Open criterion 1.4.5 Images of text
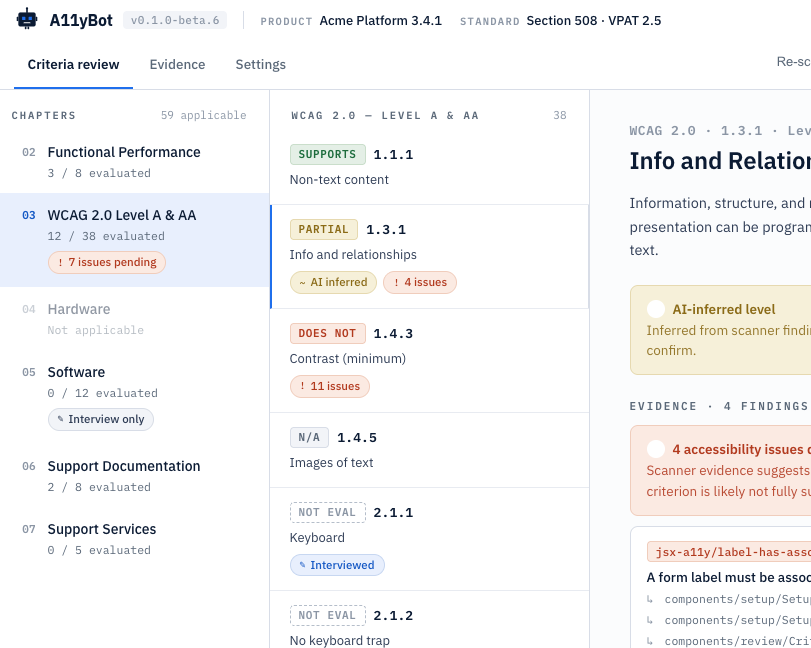Screen dimensions: 811x648 point(429,450)
